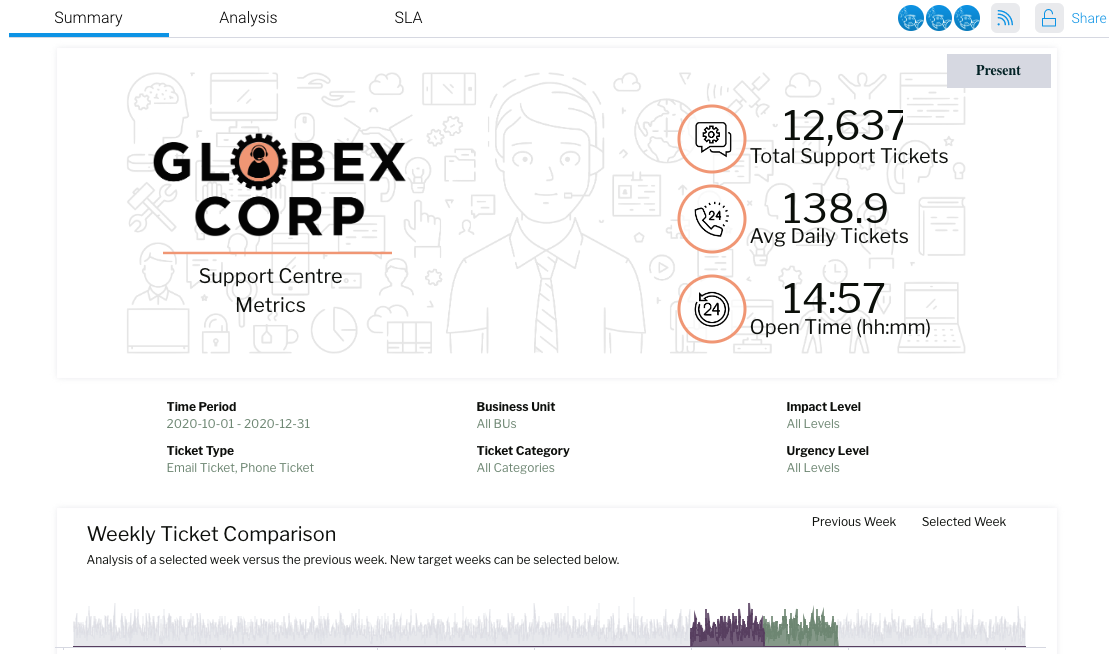Image resolution: width=1118 pixels, height=654 pixels.
Task: Click the green selected-week region in timeline
Action: click(801, 630)
